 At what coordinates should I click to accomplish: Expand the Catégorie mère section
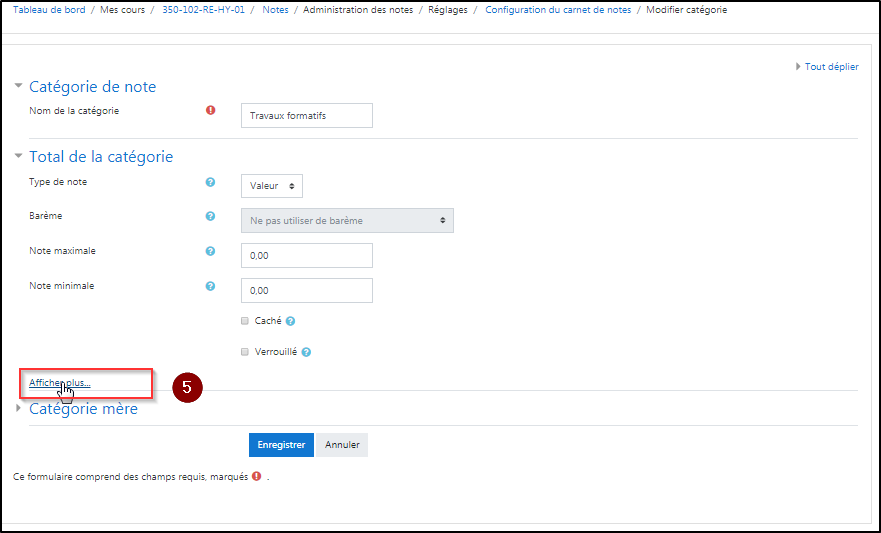[x=83, y=408]
